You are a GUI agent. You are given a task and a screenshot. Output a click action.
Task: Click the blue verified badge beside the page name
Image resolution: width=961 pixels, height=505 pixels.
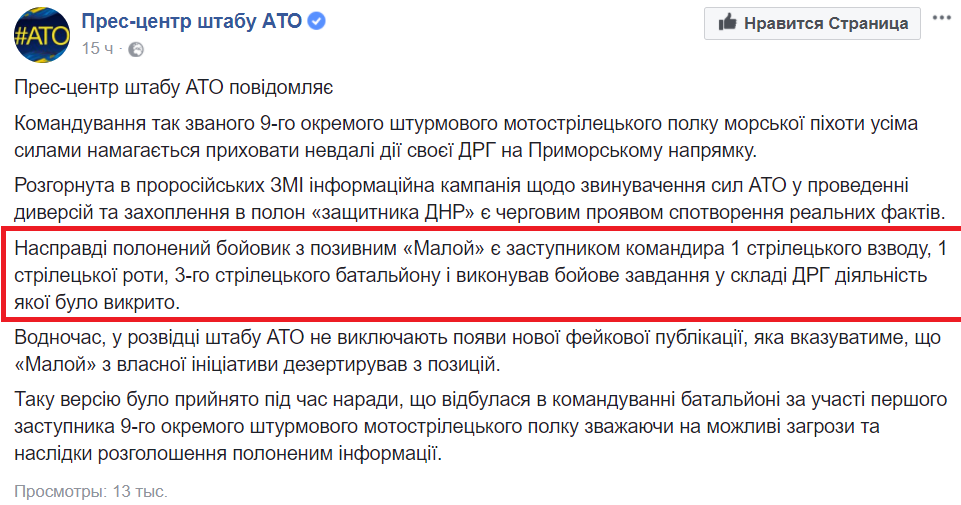[x=316, y=21]
